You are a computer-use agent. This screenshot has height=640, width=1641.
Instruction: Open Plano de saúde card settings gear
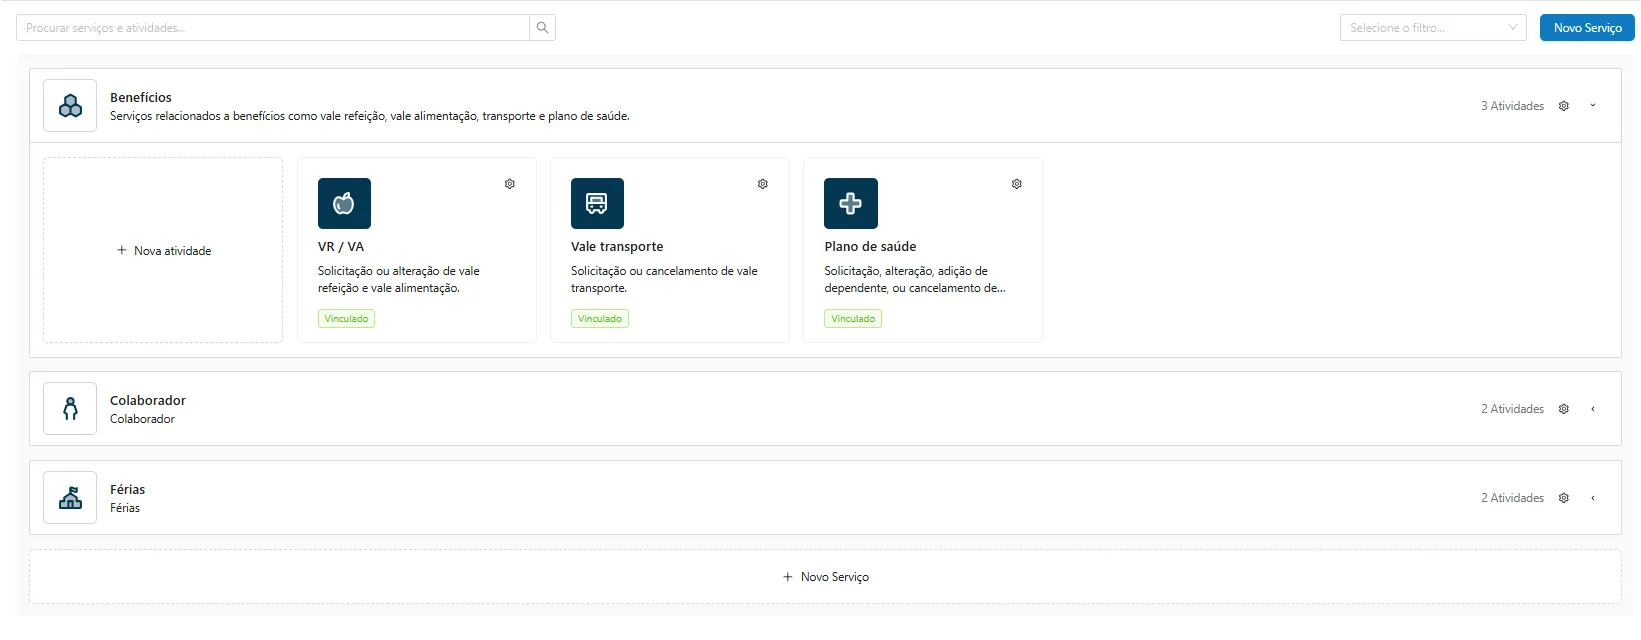pyautogui.click(x=1017, y=184)
